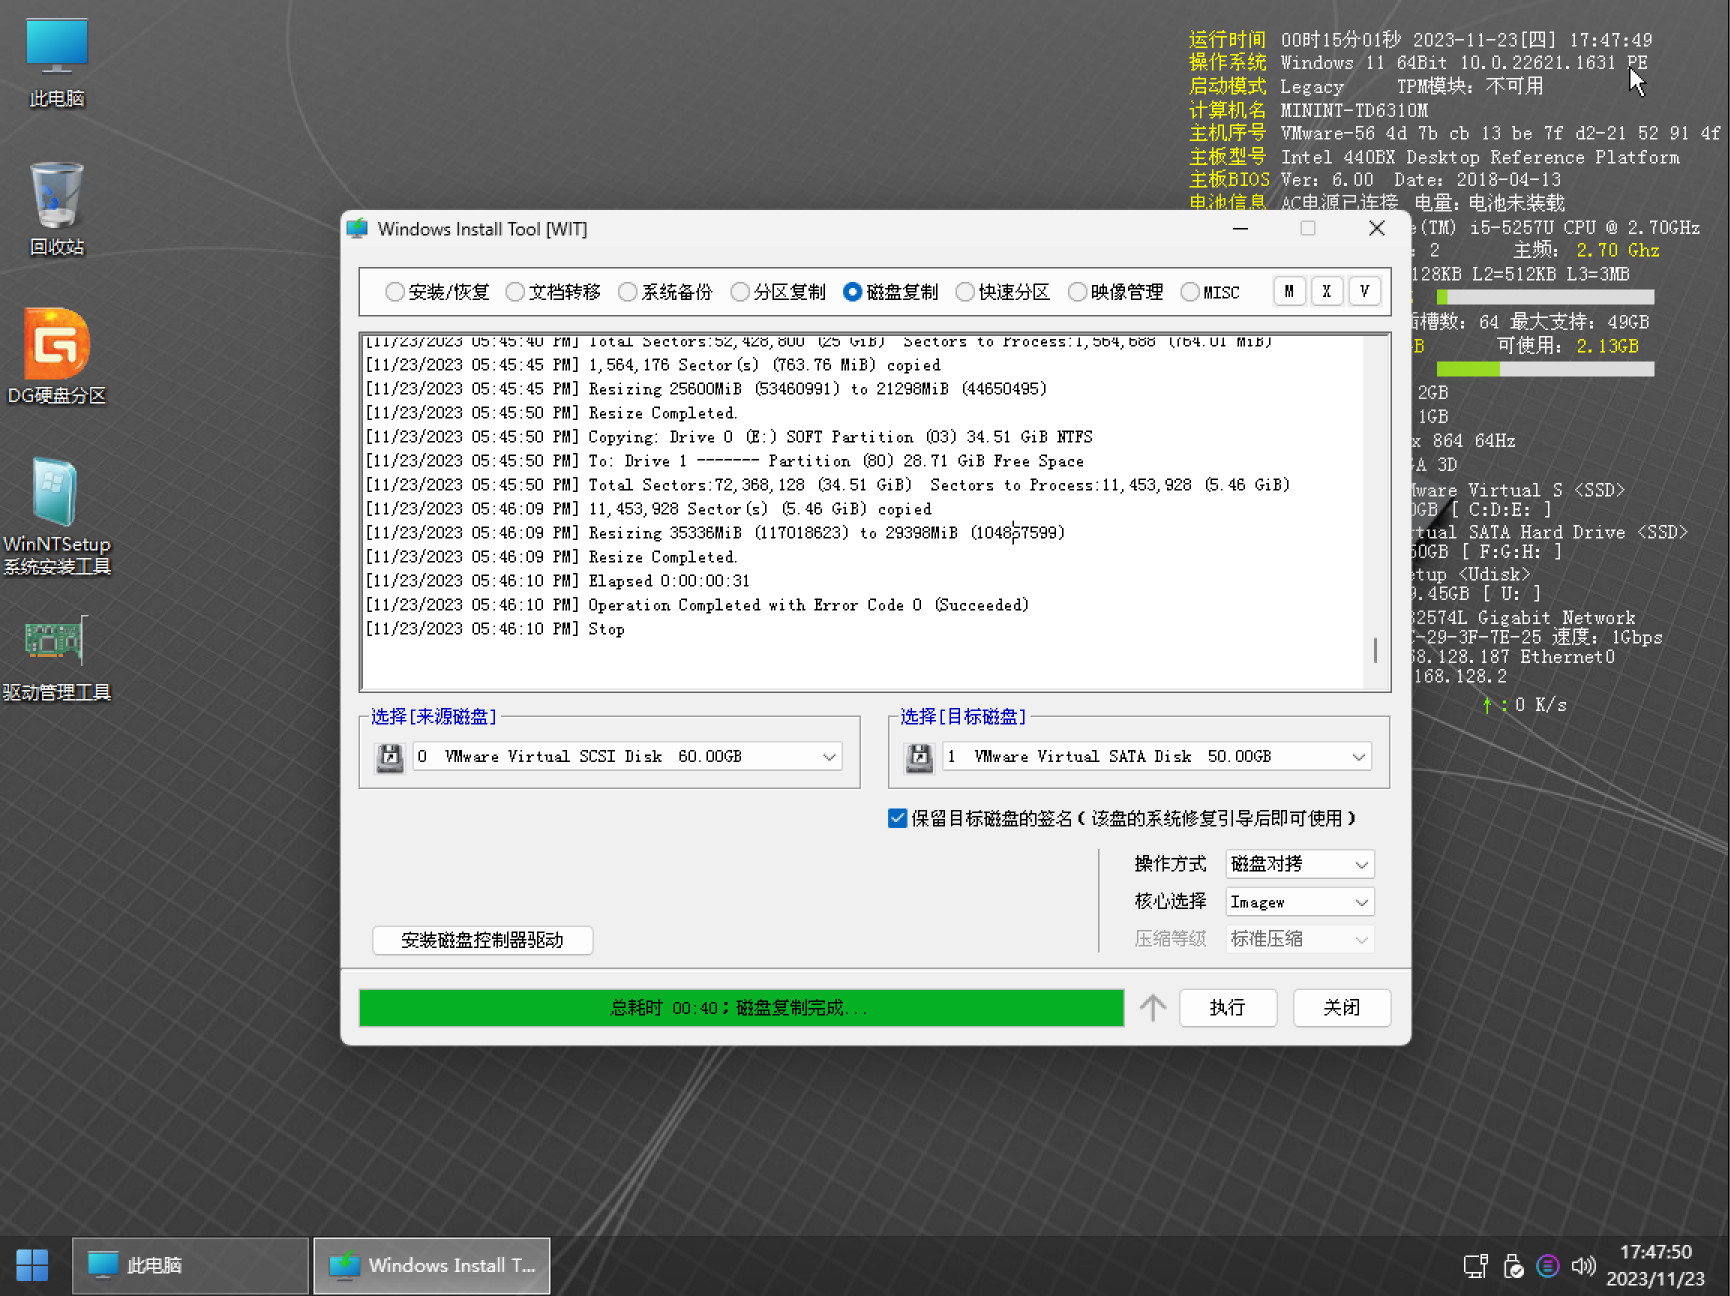Switch to 此电脑 taskbar item
1730x1296 pixels.
pos(190,1265)
